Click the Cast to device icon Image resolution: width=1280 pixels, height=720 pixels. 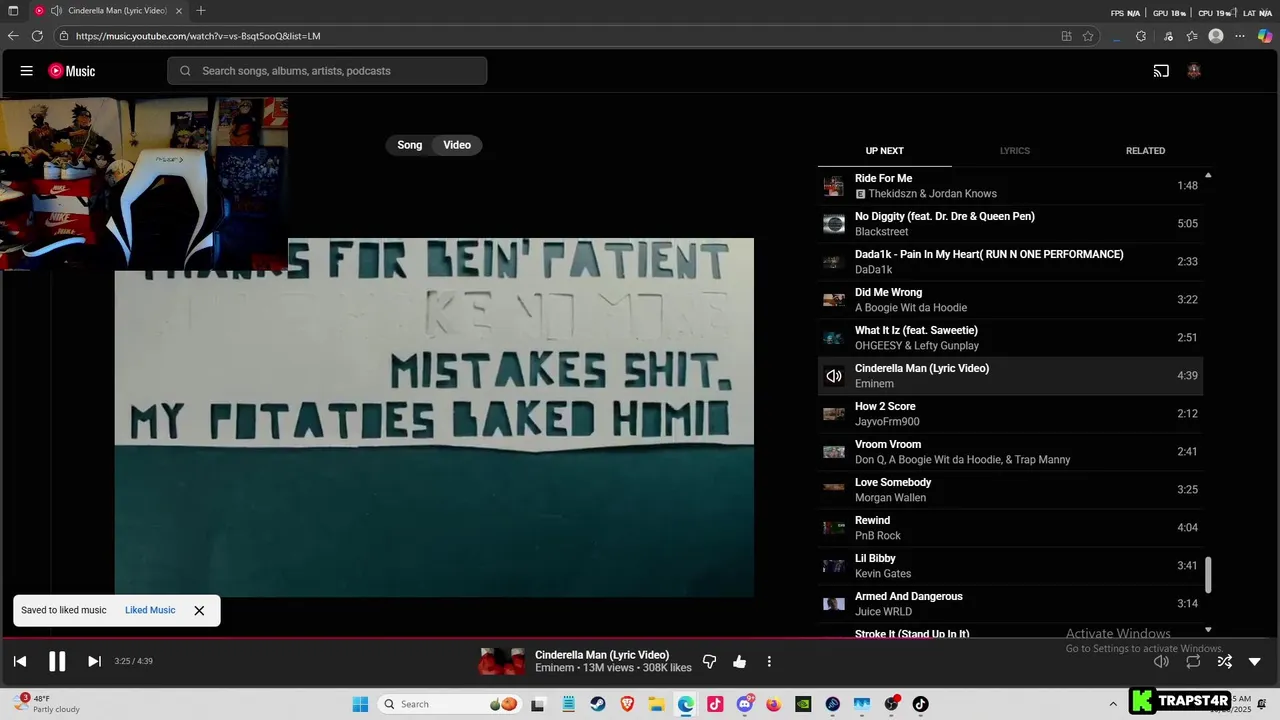tap(1161, 71)
